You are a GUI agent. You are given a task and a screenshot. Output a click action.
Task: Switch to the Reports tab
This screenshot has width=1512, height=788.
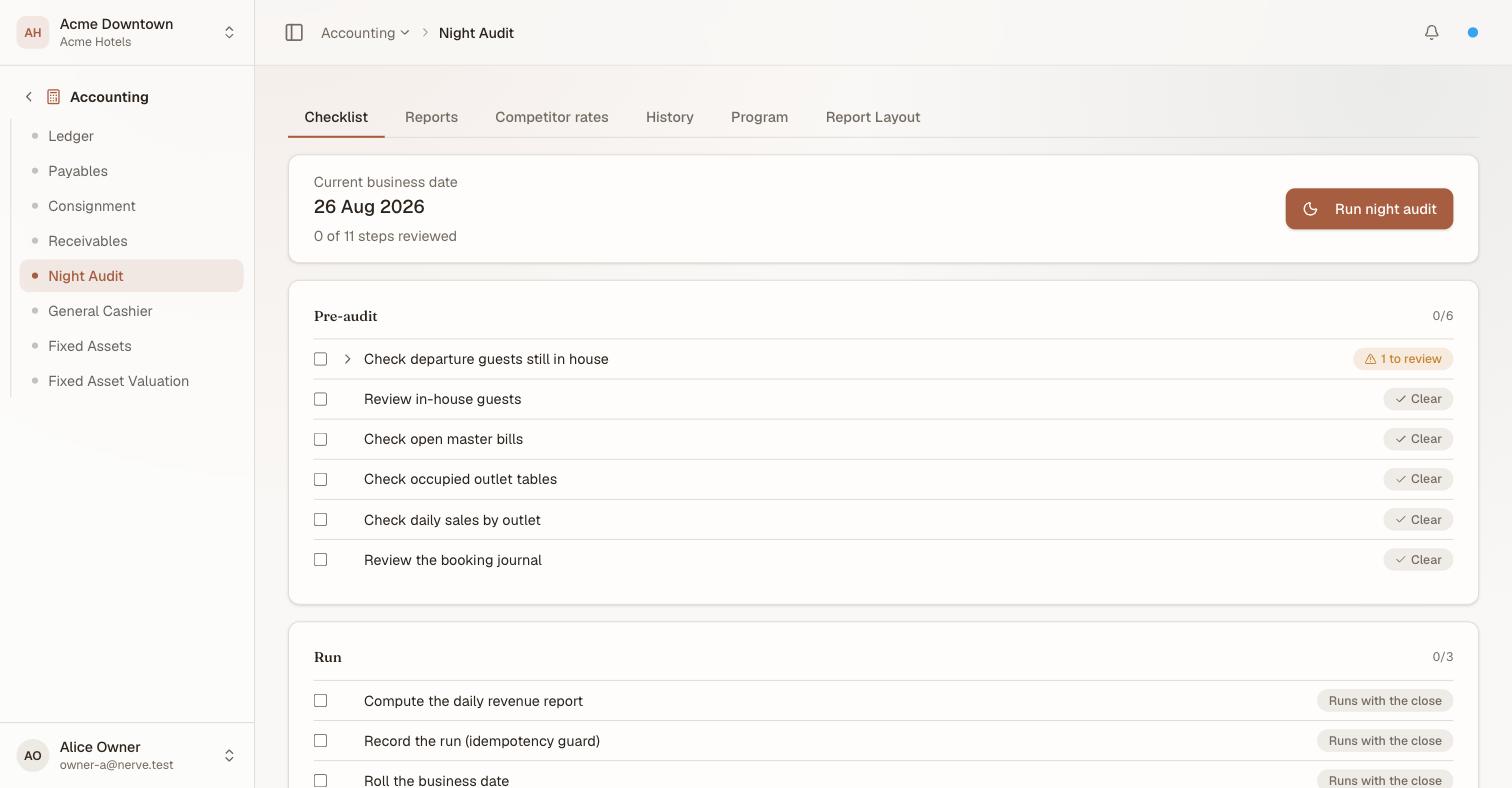(x=431, y=117)
